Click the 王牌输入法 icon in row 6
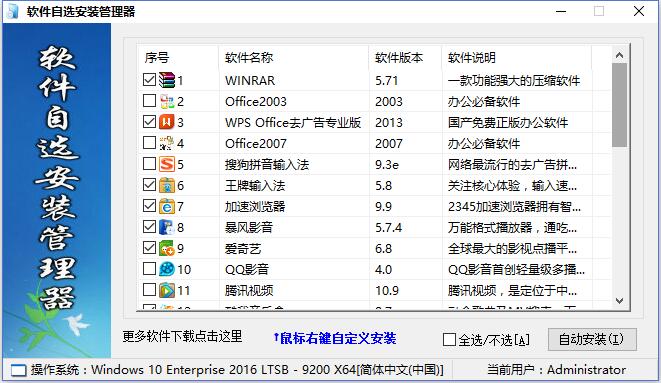Viewport: 661px width, 383px height. [x=167, y=185]
